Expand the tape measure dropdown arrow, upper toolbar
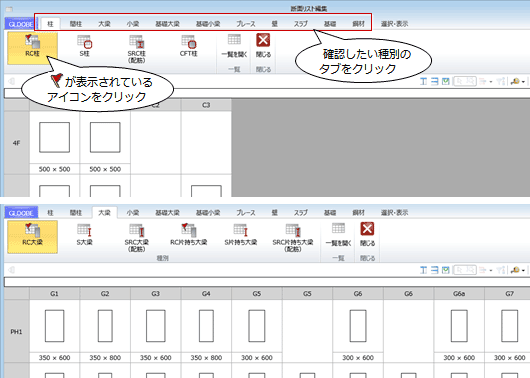 coord(523,81)
